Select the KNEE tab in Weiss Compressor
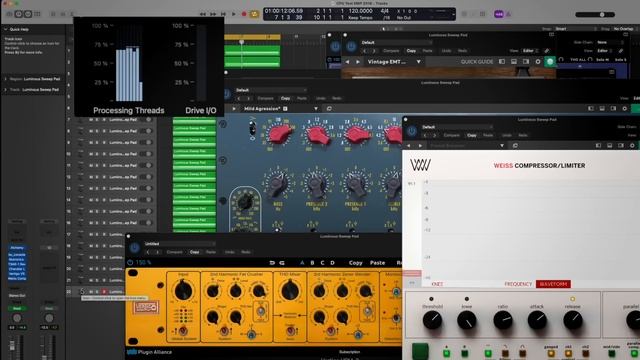Image resolution: width=640 pixels, height=360 pixels. click(x=437, y=284)
